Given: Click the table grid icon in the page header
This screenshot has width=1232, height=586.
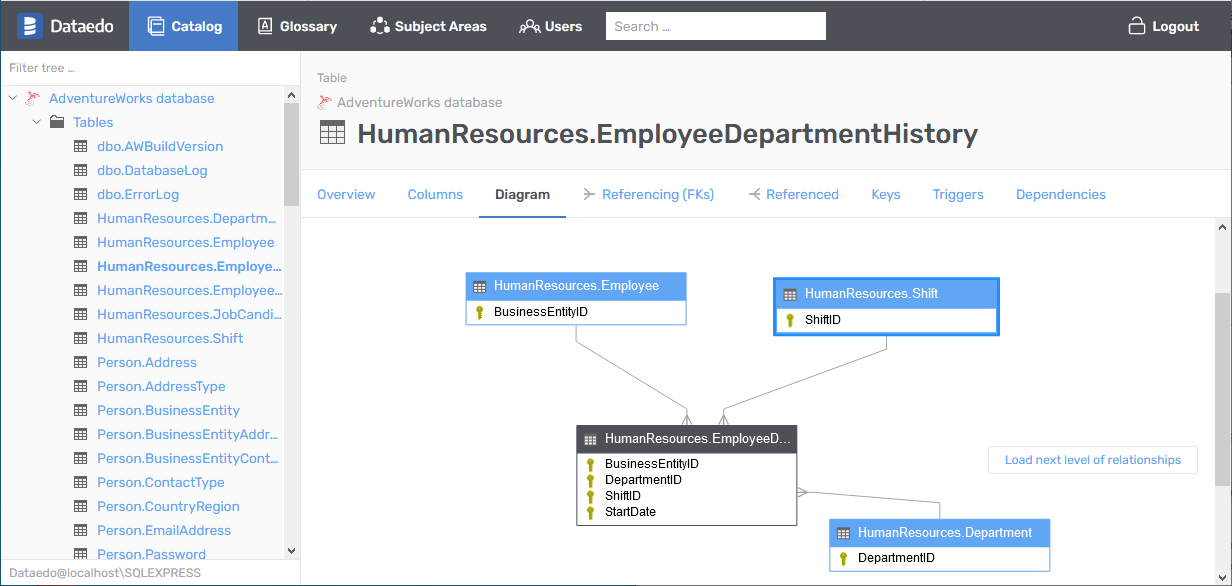Looking at the screenshot, I should click(x=332, y=132).
